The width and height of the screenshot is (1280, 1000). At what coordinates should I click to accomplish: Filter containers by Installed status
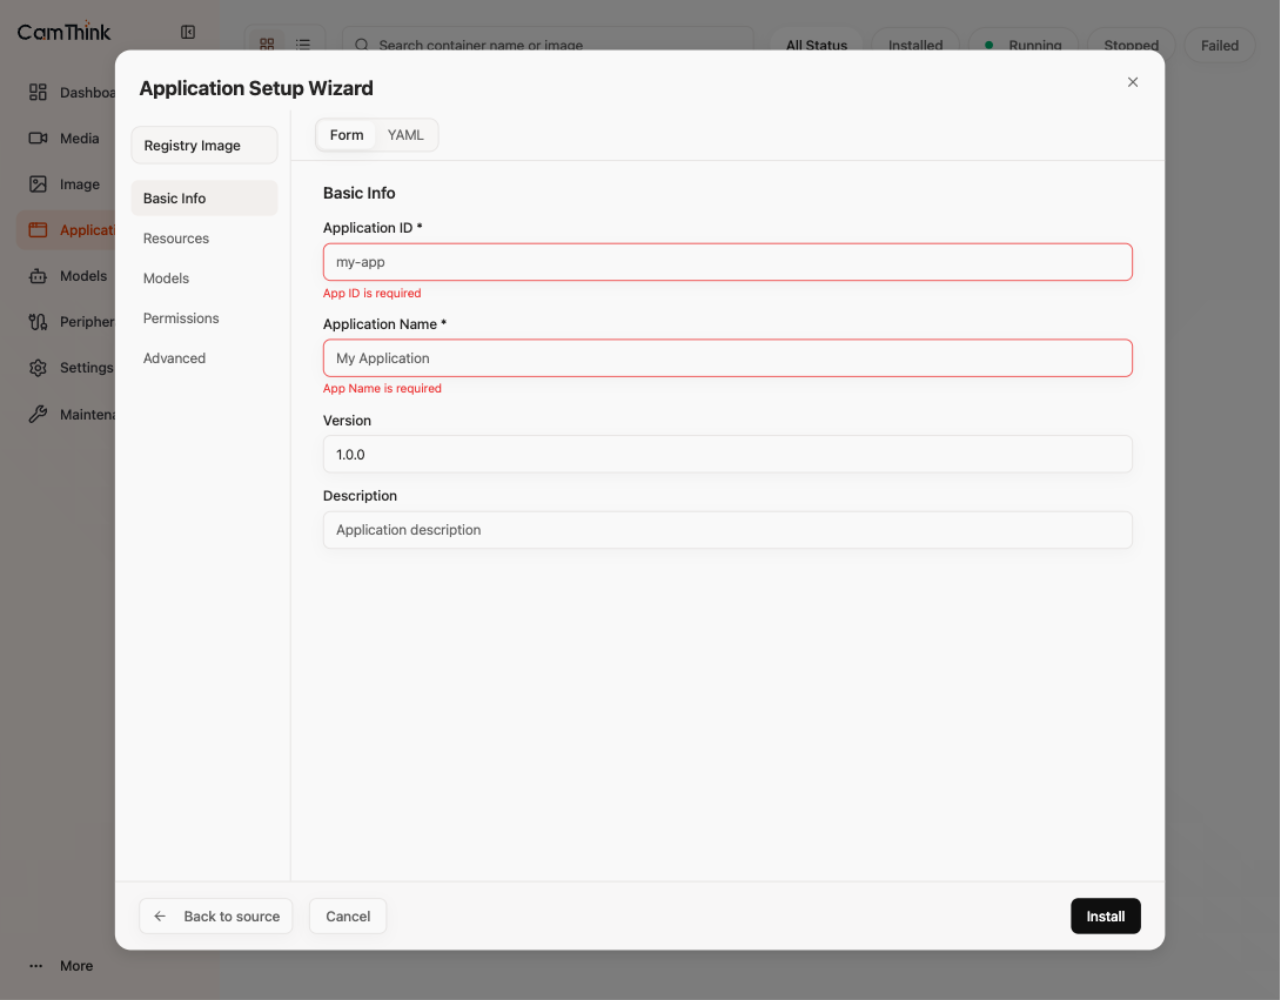point(915,45)
